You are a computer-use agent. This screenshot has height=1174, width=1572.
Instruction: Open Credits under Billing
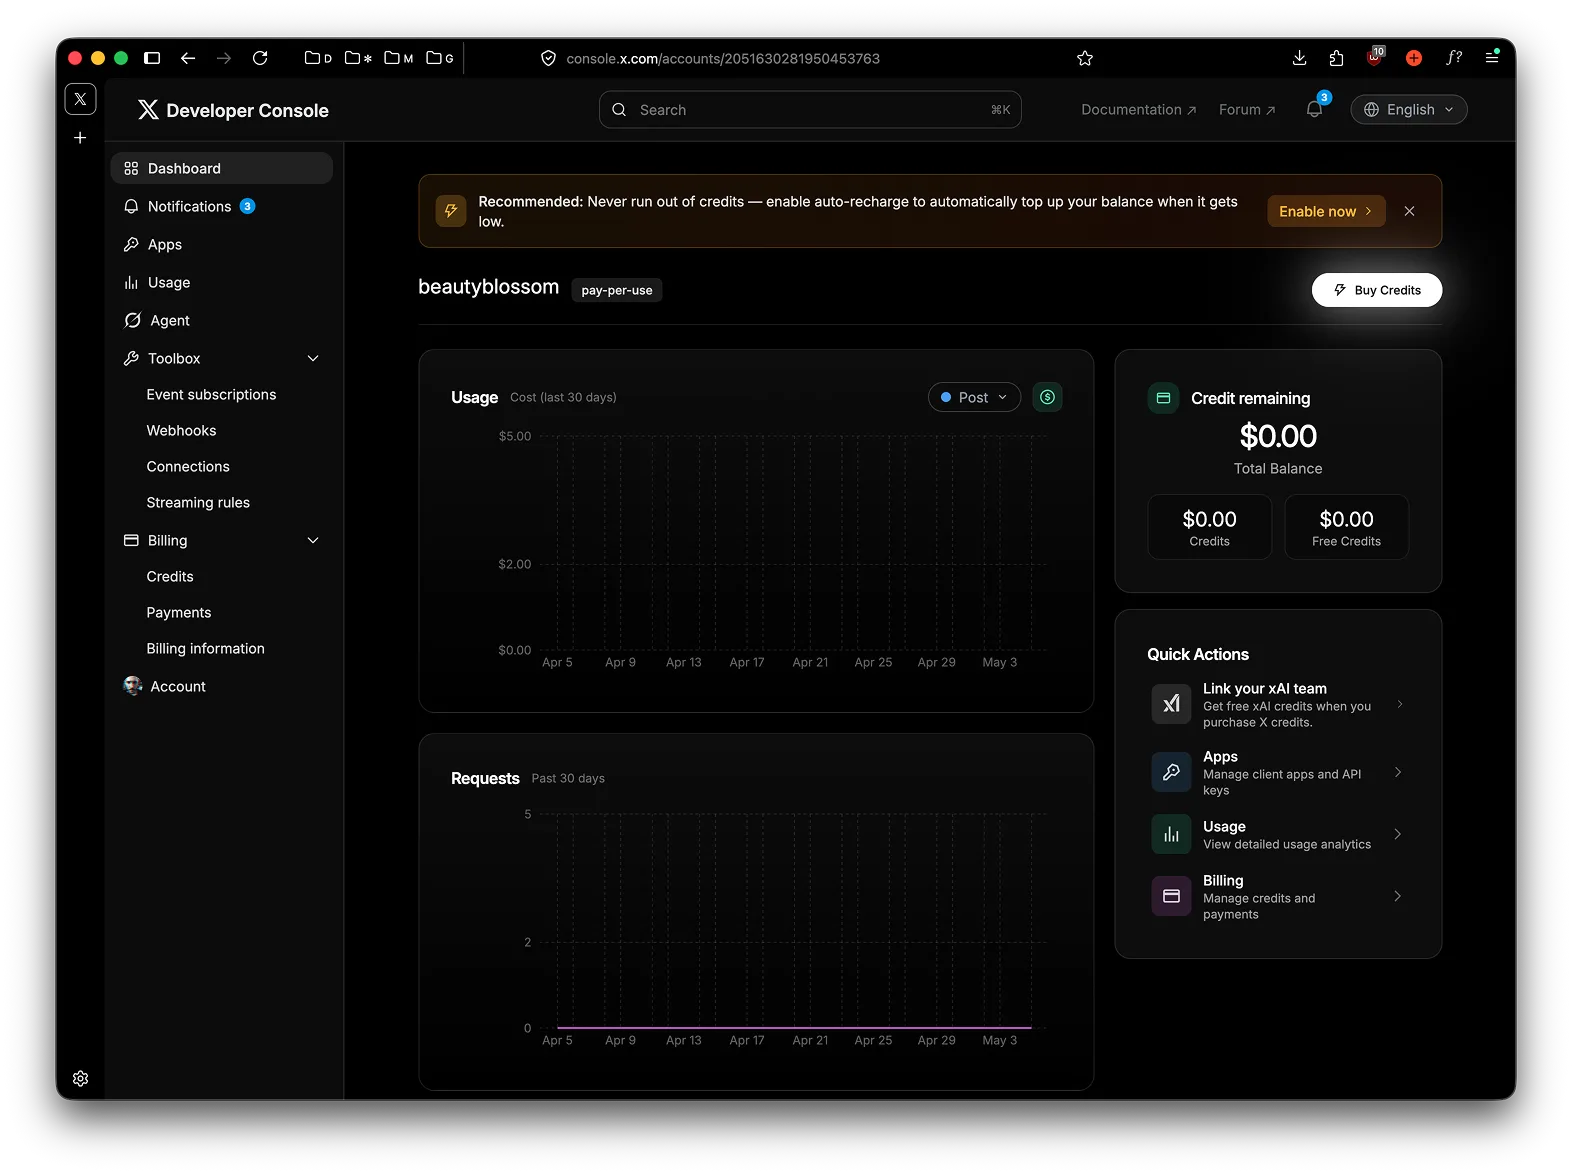point(170,576)
